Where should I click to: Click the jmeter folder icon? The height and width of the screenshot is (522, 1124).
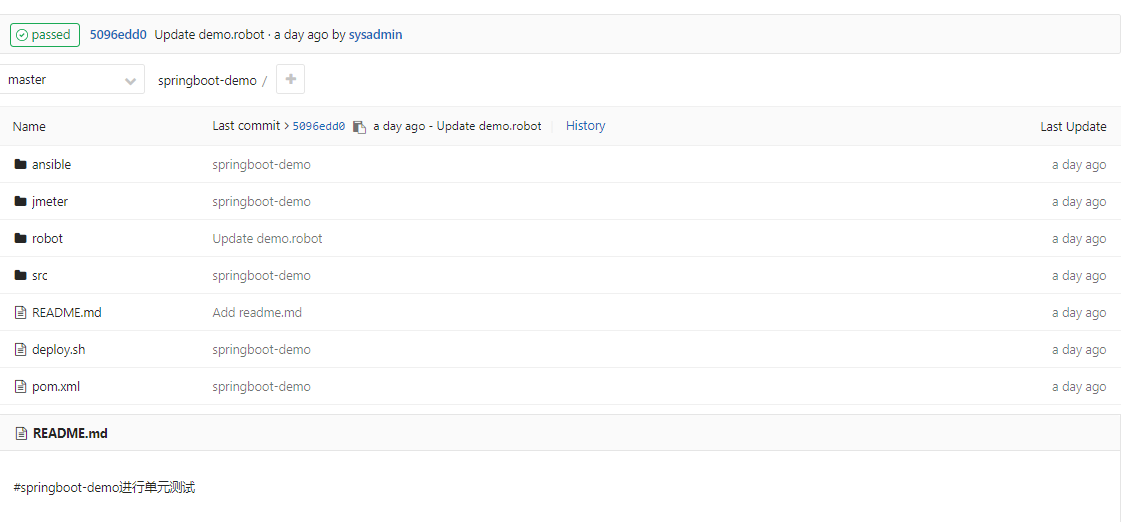tap(20, 201)
